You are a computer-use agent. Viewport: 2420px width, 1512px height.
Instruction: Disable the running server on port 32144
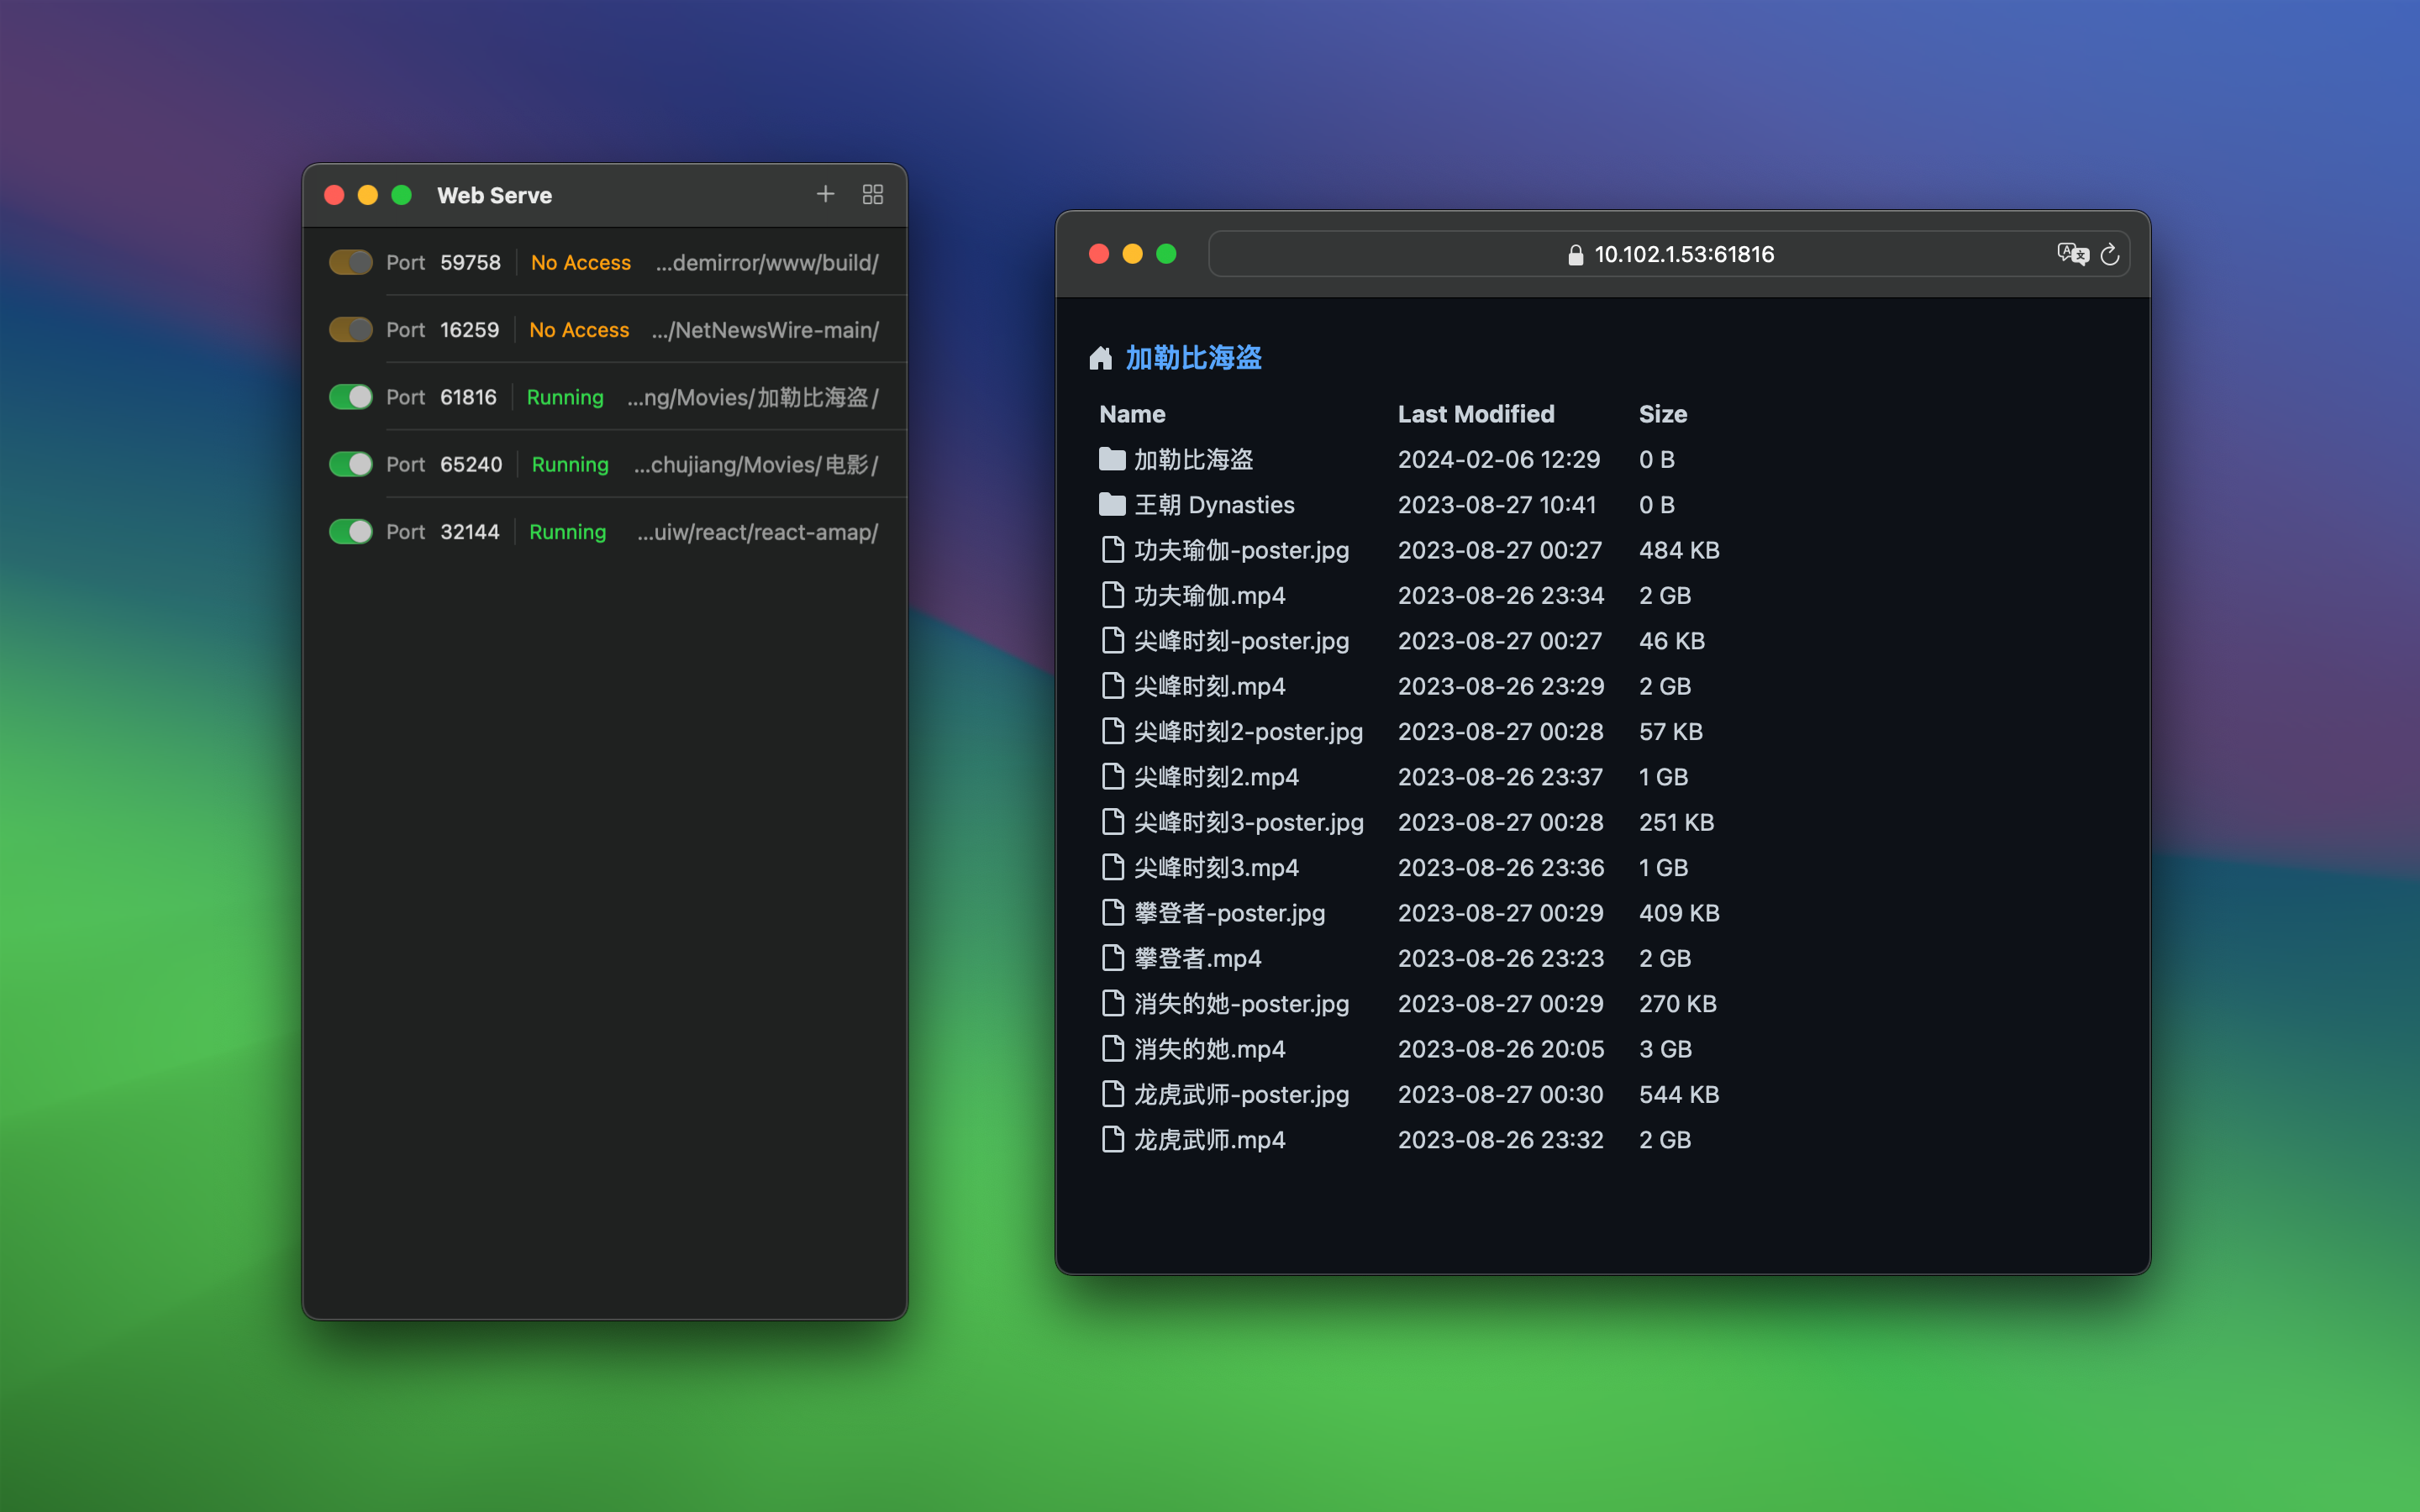click(350, 531)
